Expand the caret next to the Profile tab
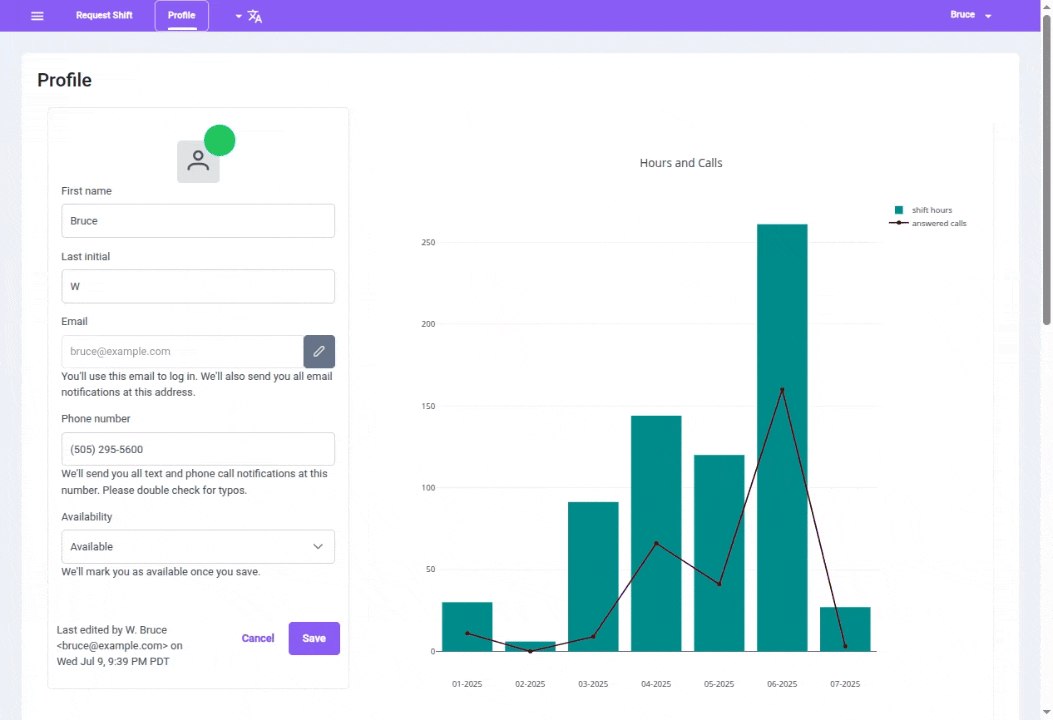The image size is (1053, 720). tap(237, 16)
